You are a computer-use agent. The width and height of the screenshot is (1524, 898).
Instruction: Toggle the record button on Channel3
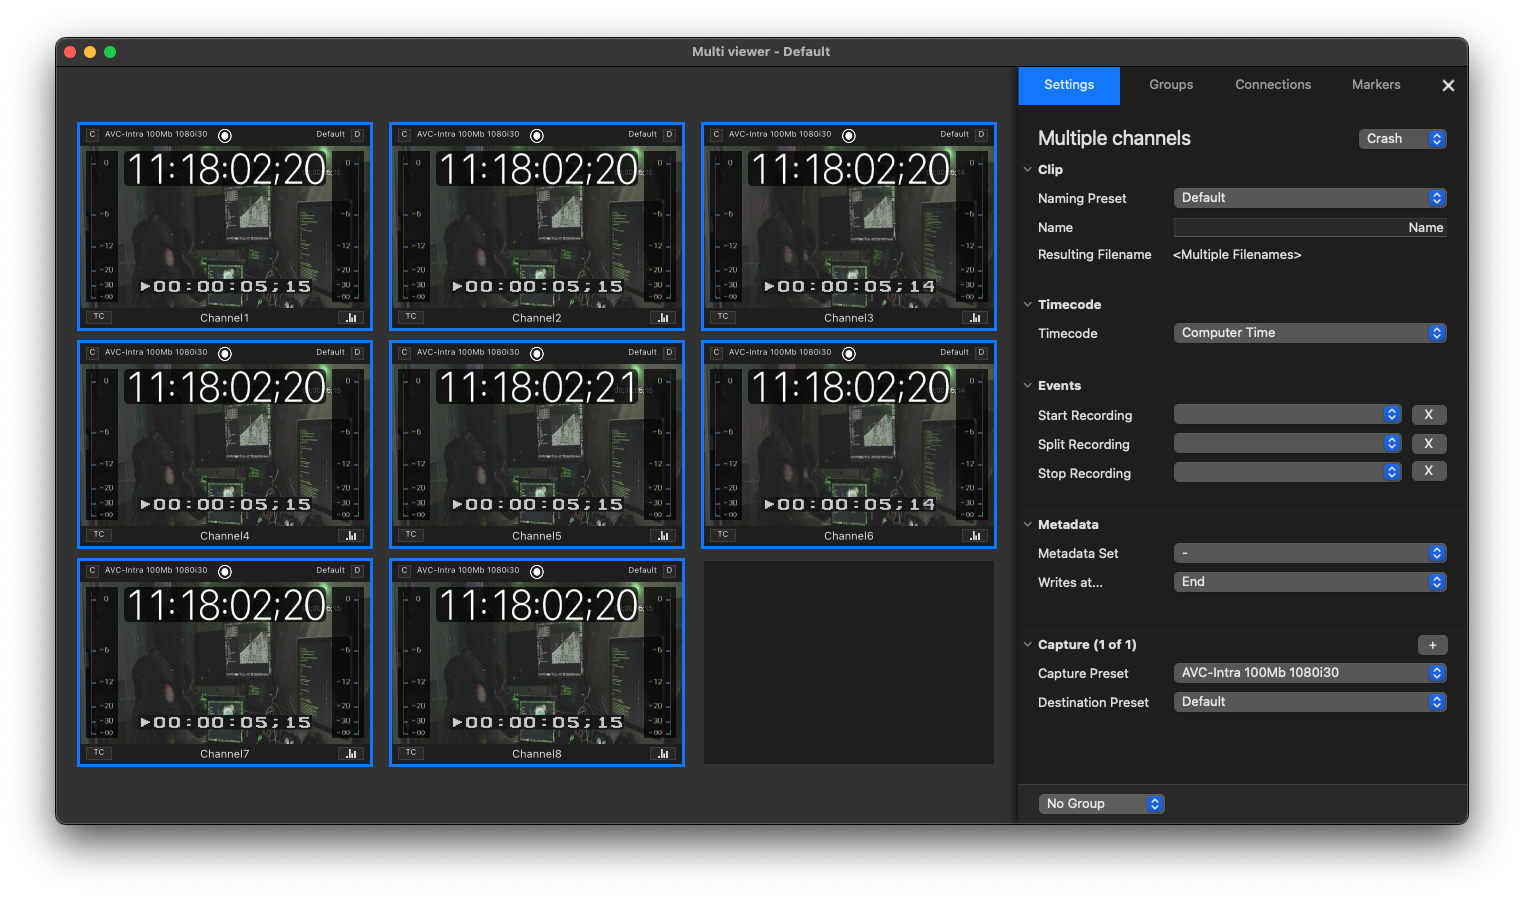849,136
